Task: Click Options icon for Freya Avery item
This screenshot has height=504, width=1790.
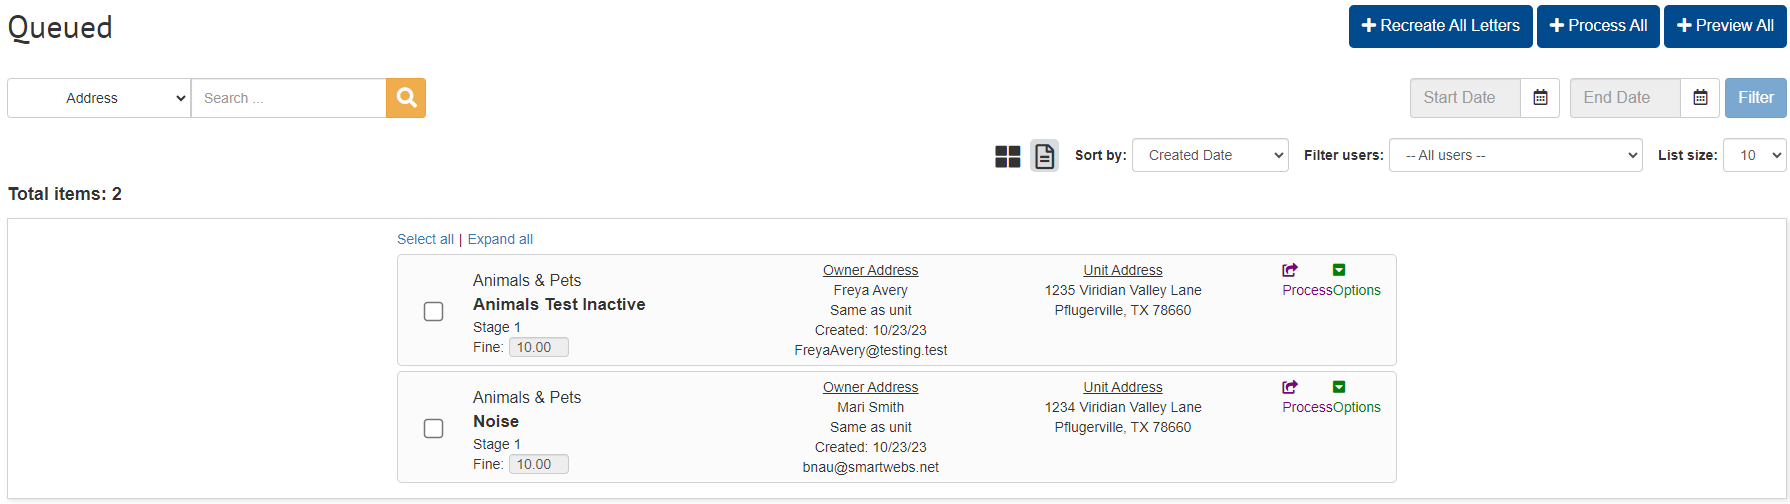Action: pyautogui.click(x=1339, y=270)
